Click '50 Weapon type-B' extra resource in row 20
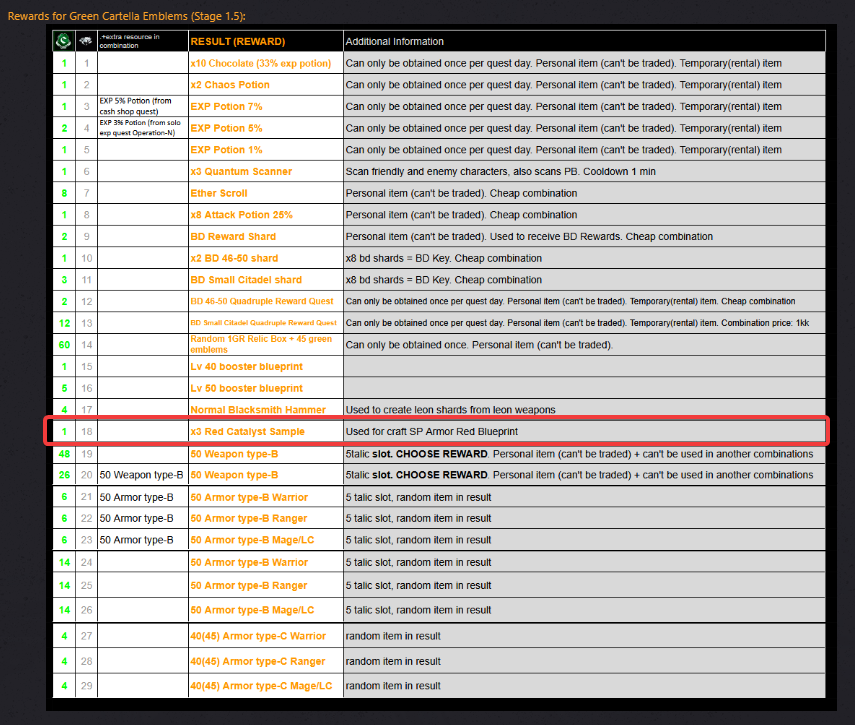This screenshot has width=855, height=725. (141, 475)
